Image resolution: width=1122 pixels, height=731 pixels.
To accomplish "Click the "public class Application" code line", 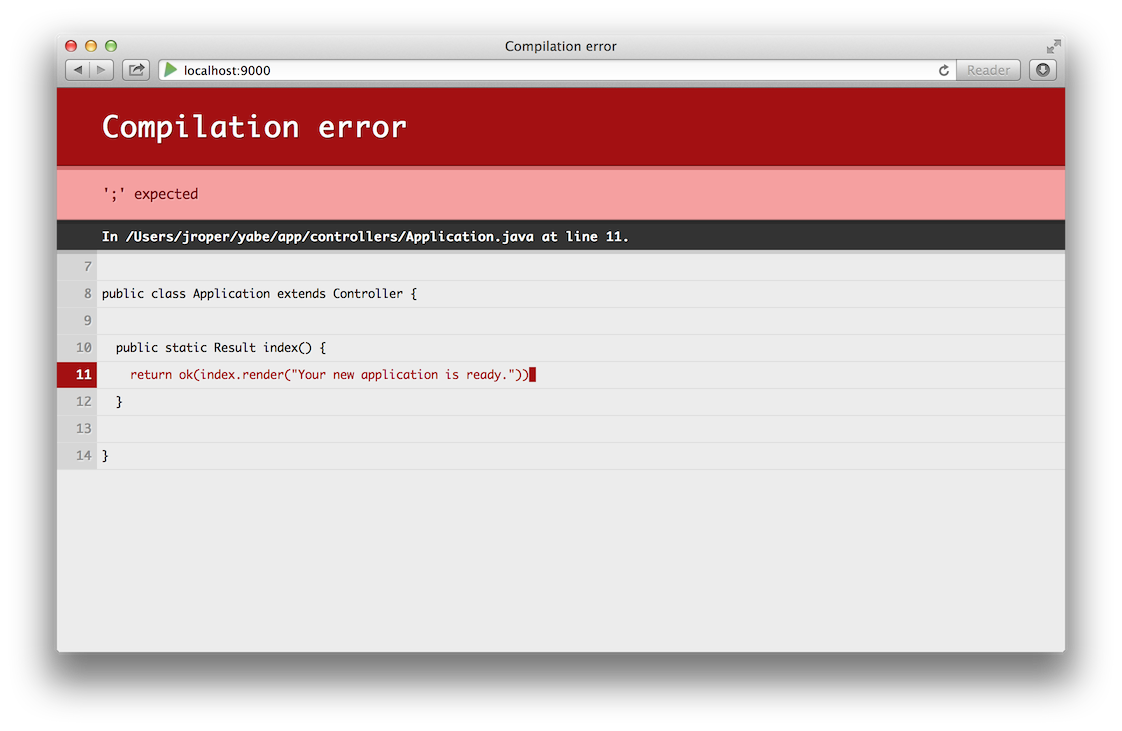I will click(259, 294).
